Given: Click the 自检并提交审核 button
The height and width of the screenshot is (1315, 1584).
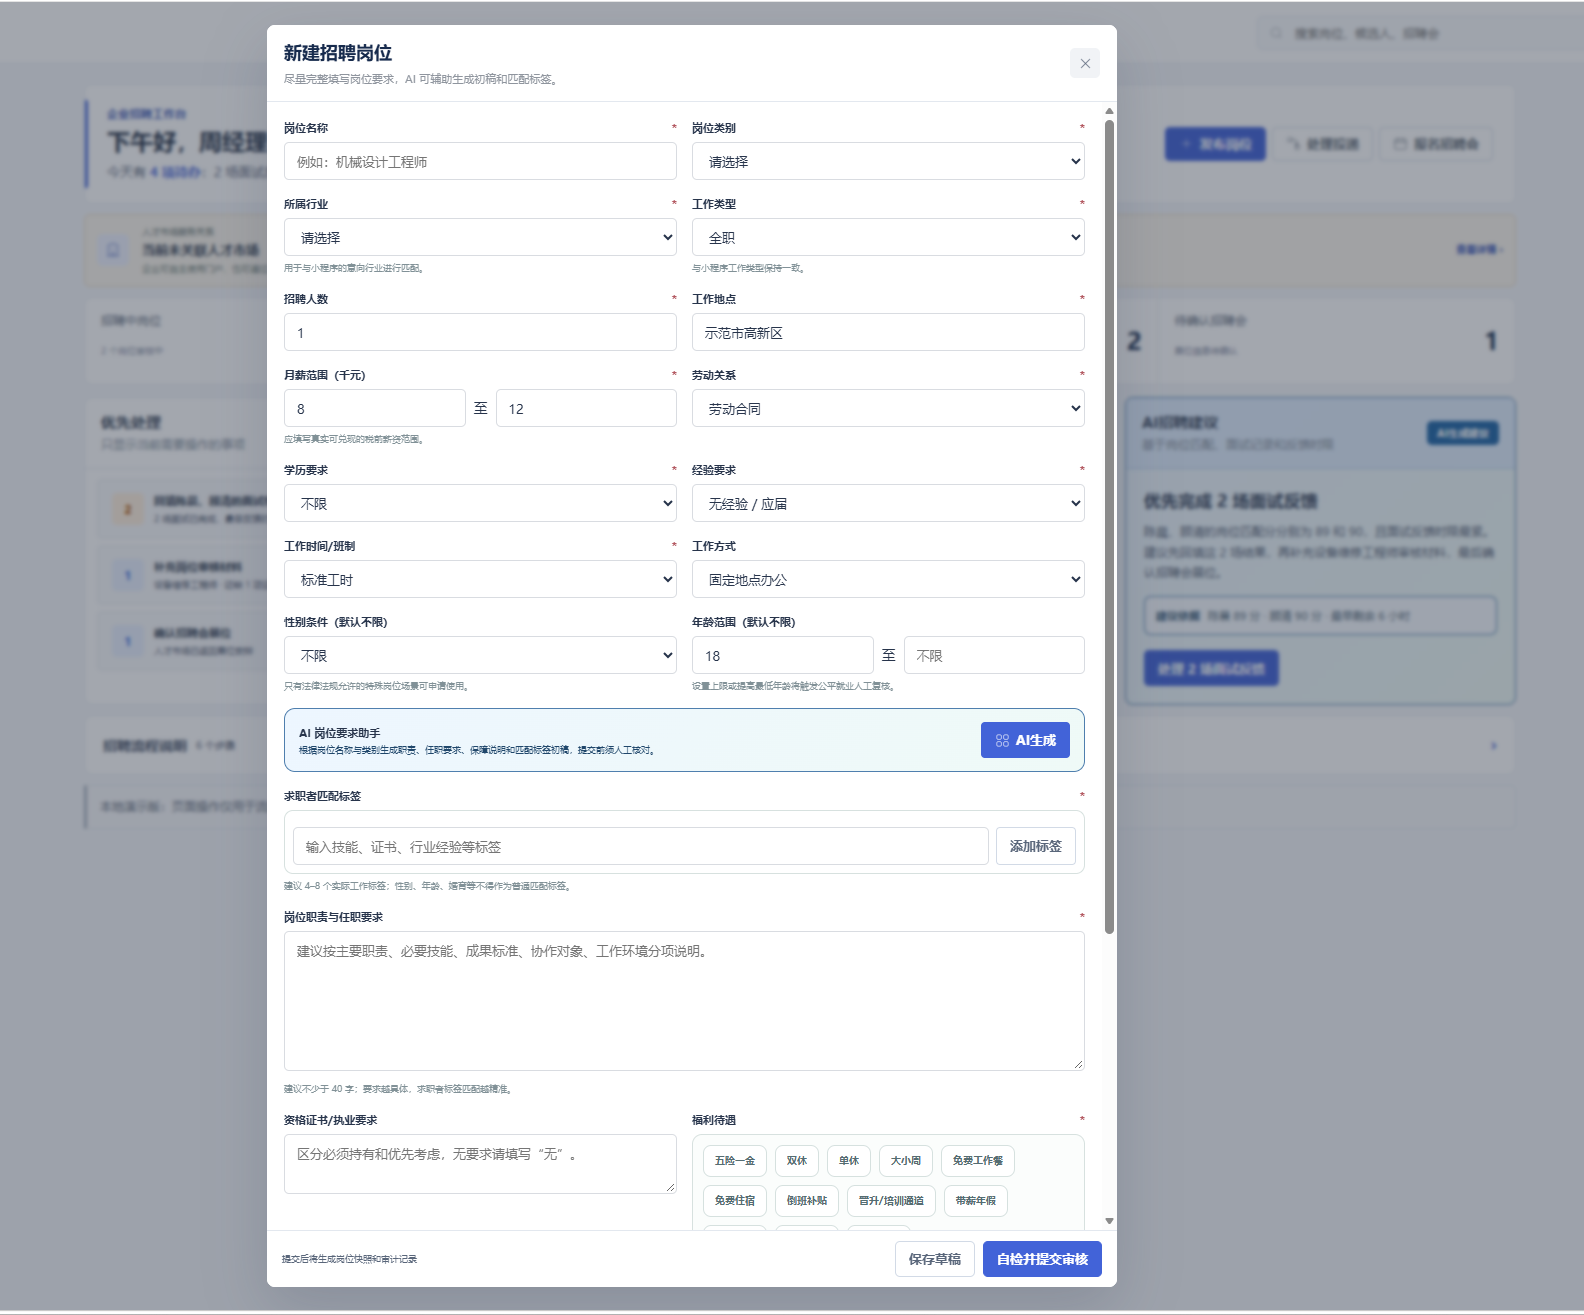Looking at the screenshot, I should pyautogui.click(x=1042, y=1259).
